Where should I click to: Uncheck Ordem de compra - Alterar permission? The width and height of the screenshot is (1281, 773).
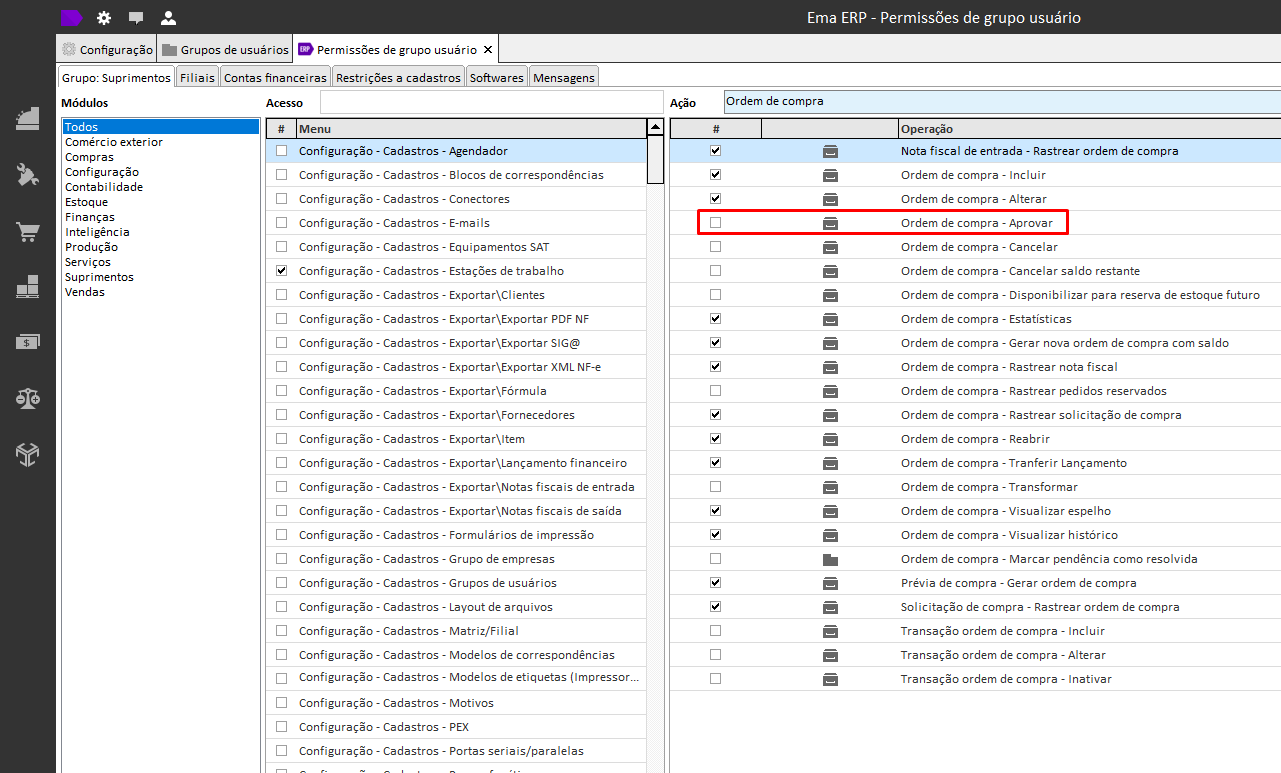pyautogui.click(x=715, y=198)
